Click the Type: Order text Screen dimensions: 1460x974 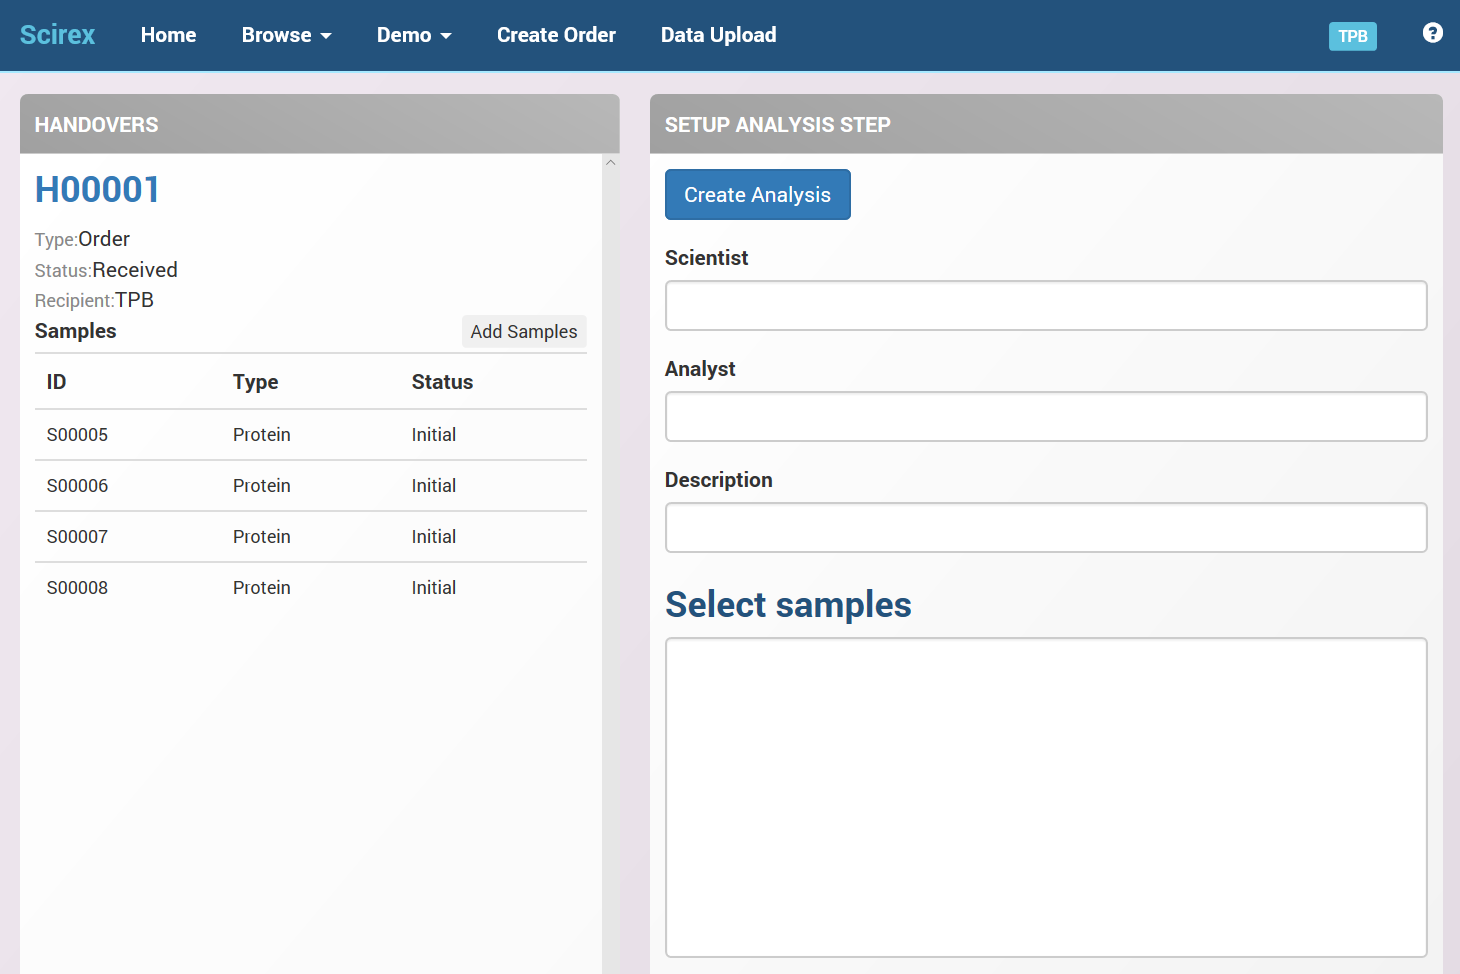[x=82, y=239]
